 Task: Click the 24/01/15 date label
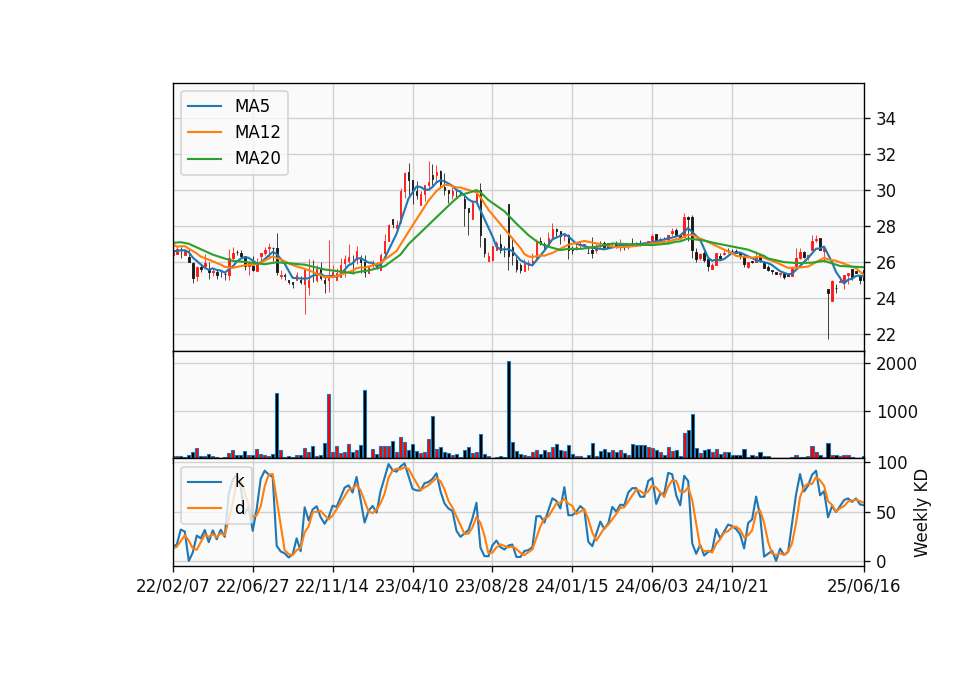pos(572,586)
